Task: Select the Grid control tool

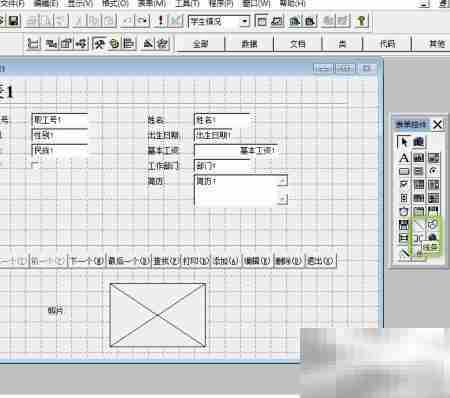Action: (x=419, y=198)
